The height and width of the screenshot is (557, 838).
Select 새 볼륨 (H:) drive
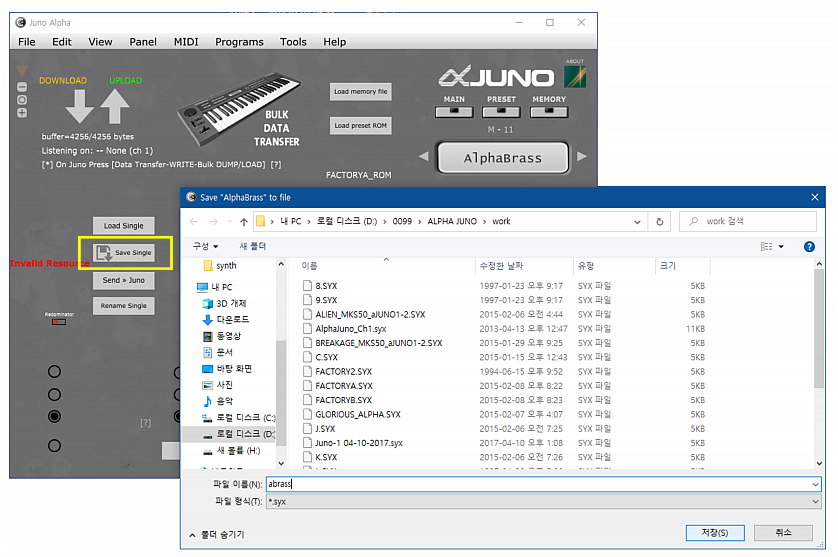[231, 451]
